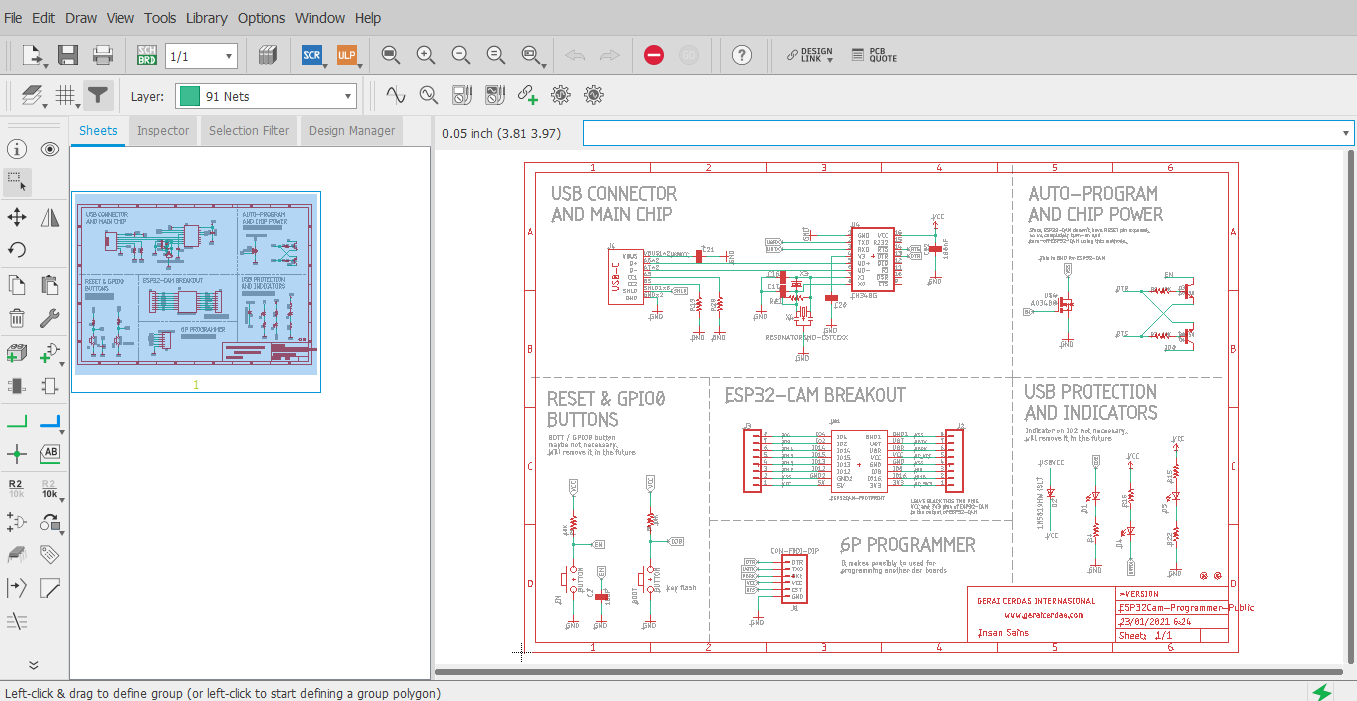Select the Label tool

coord(49,453)
